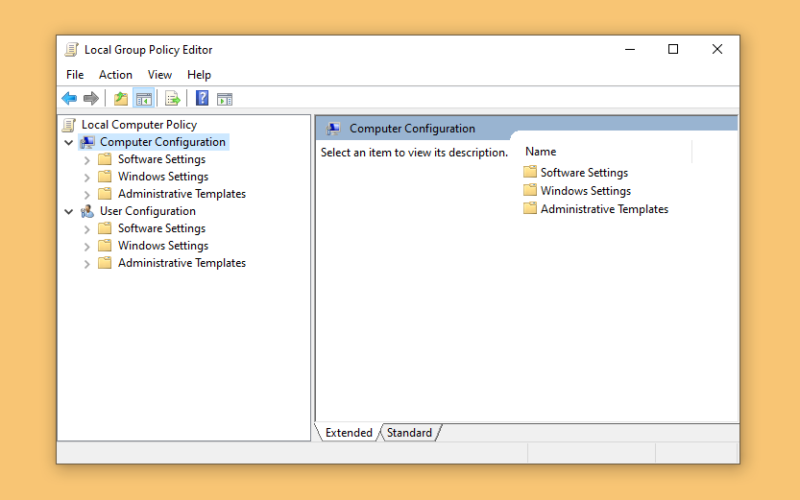Select Software Settings text under User Configuration
The image size is (800, 500).
click(162, 229)
